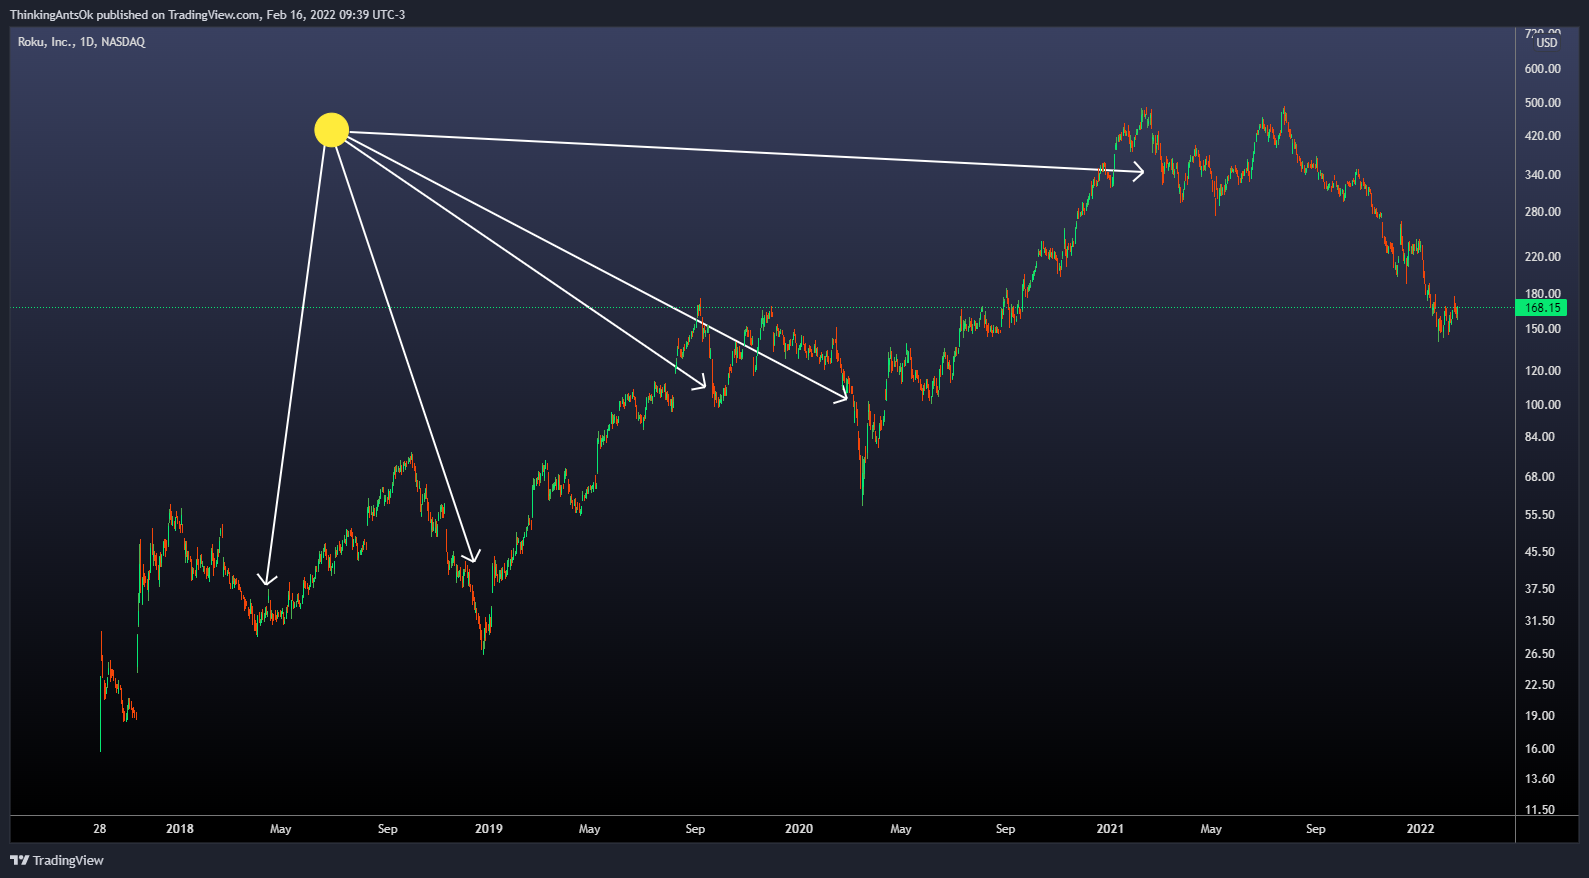Click the 2019 time axis label
The height and width of the screenshot is (878, 1589).
click(x=489, y=829)
